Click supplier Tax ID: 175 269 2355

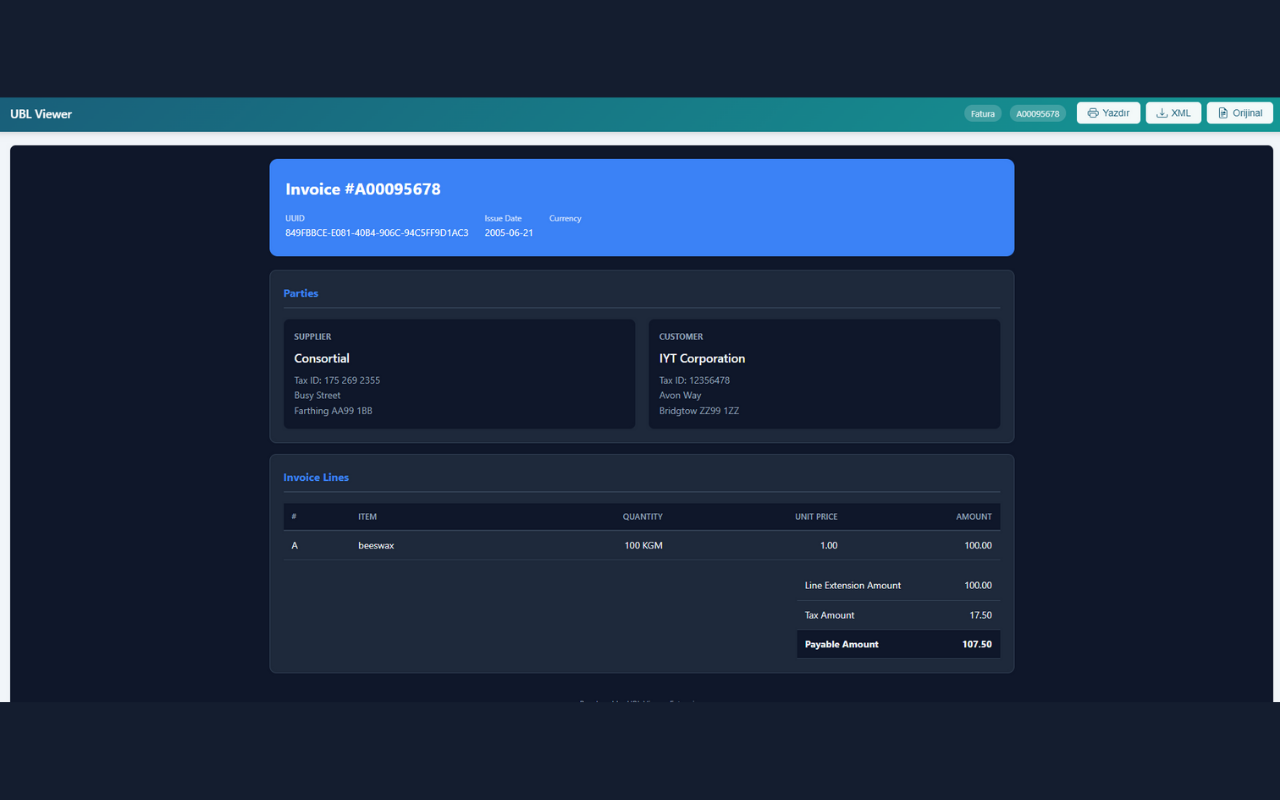click(x=337, y=380)
